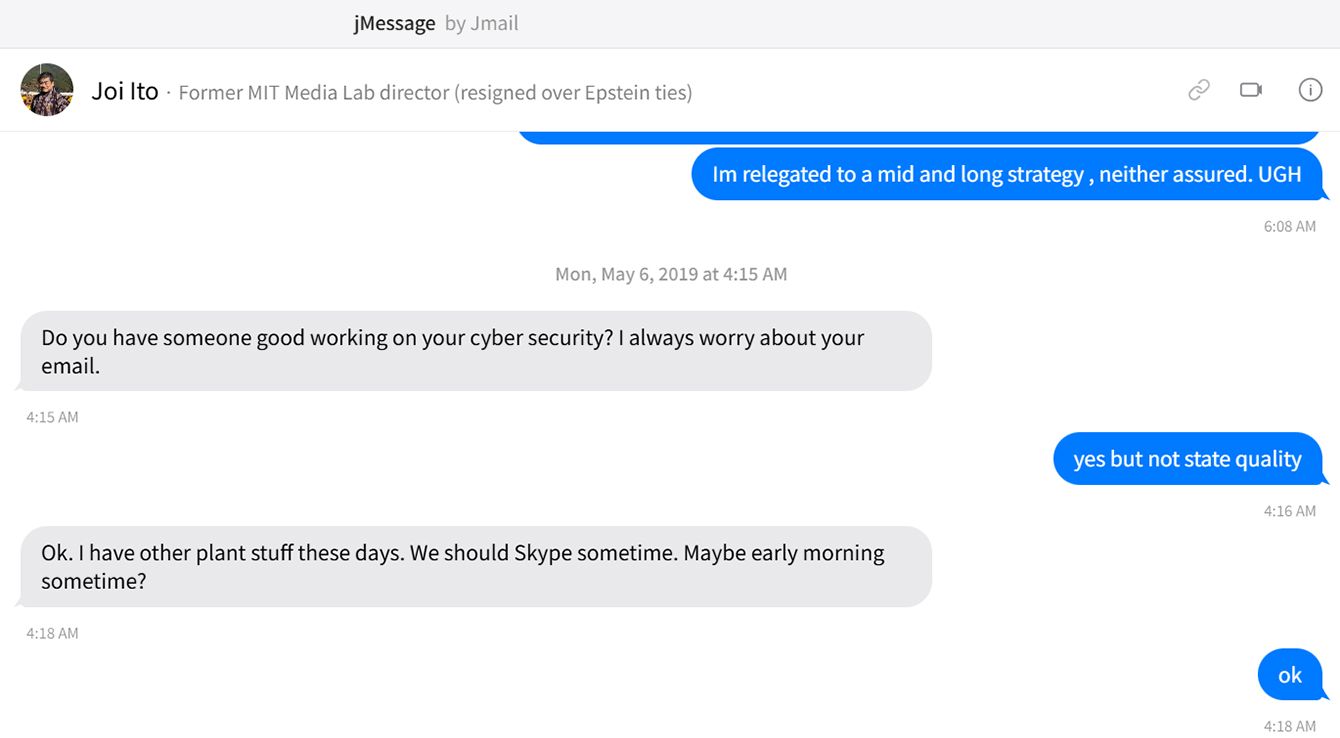Select the "yes but not state quality" bubble
The width and height of the screenshot is (1340, 738).
pos(1187,459)
